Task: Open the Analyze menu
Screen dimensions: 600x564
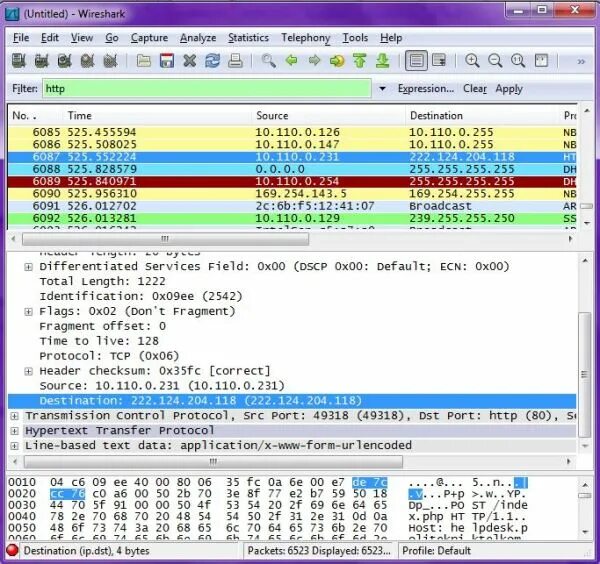Action: point(198,38)
